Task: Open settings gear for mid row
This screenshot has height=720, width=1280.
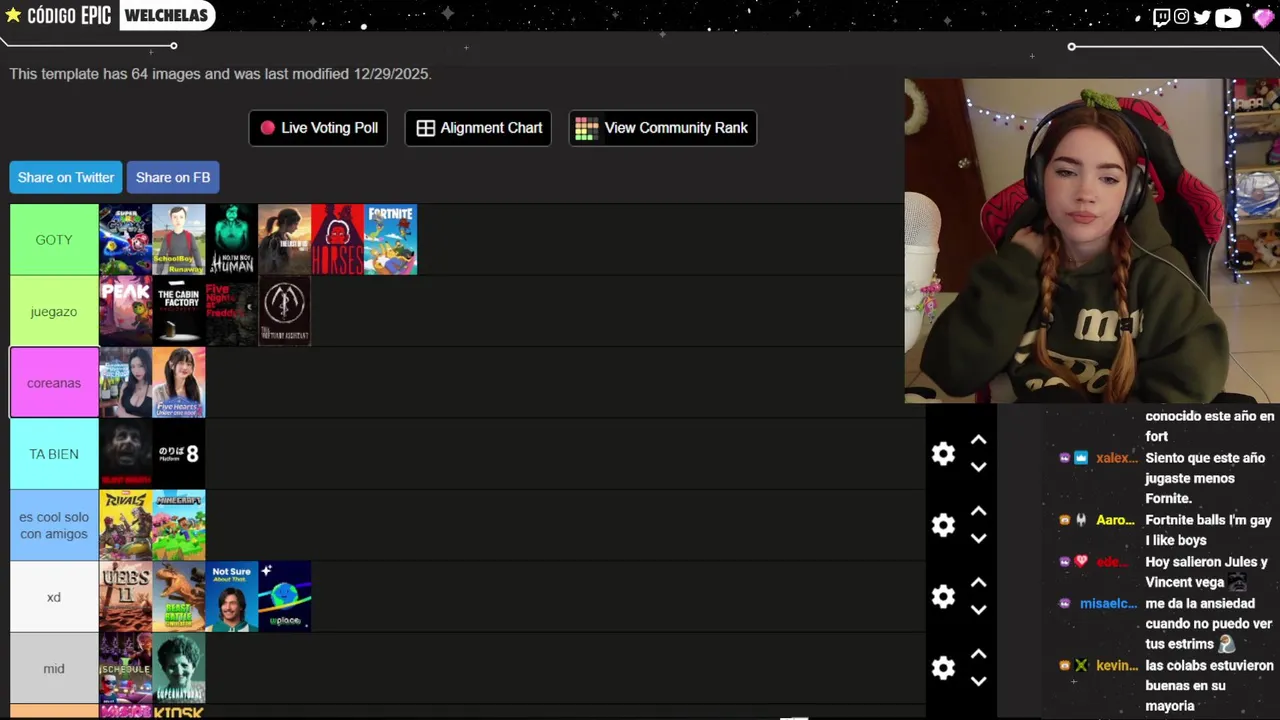Action: [943, 668]
